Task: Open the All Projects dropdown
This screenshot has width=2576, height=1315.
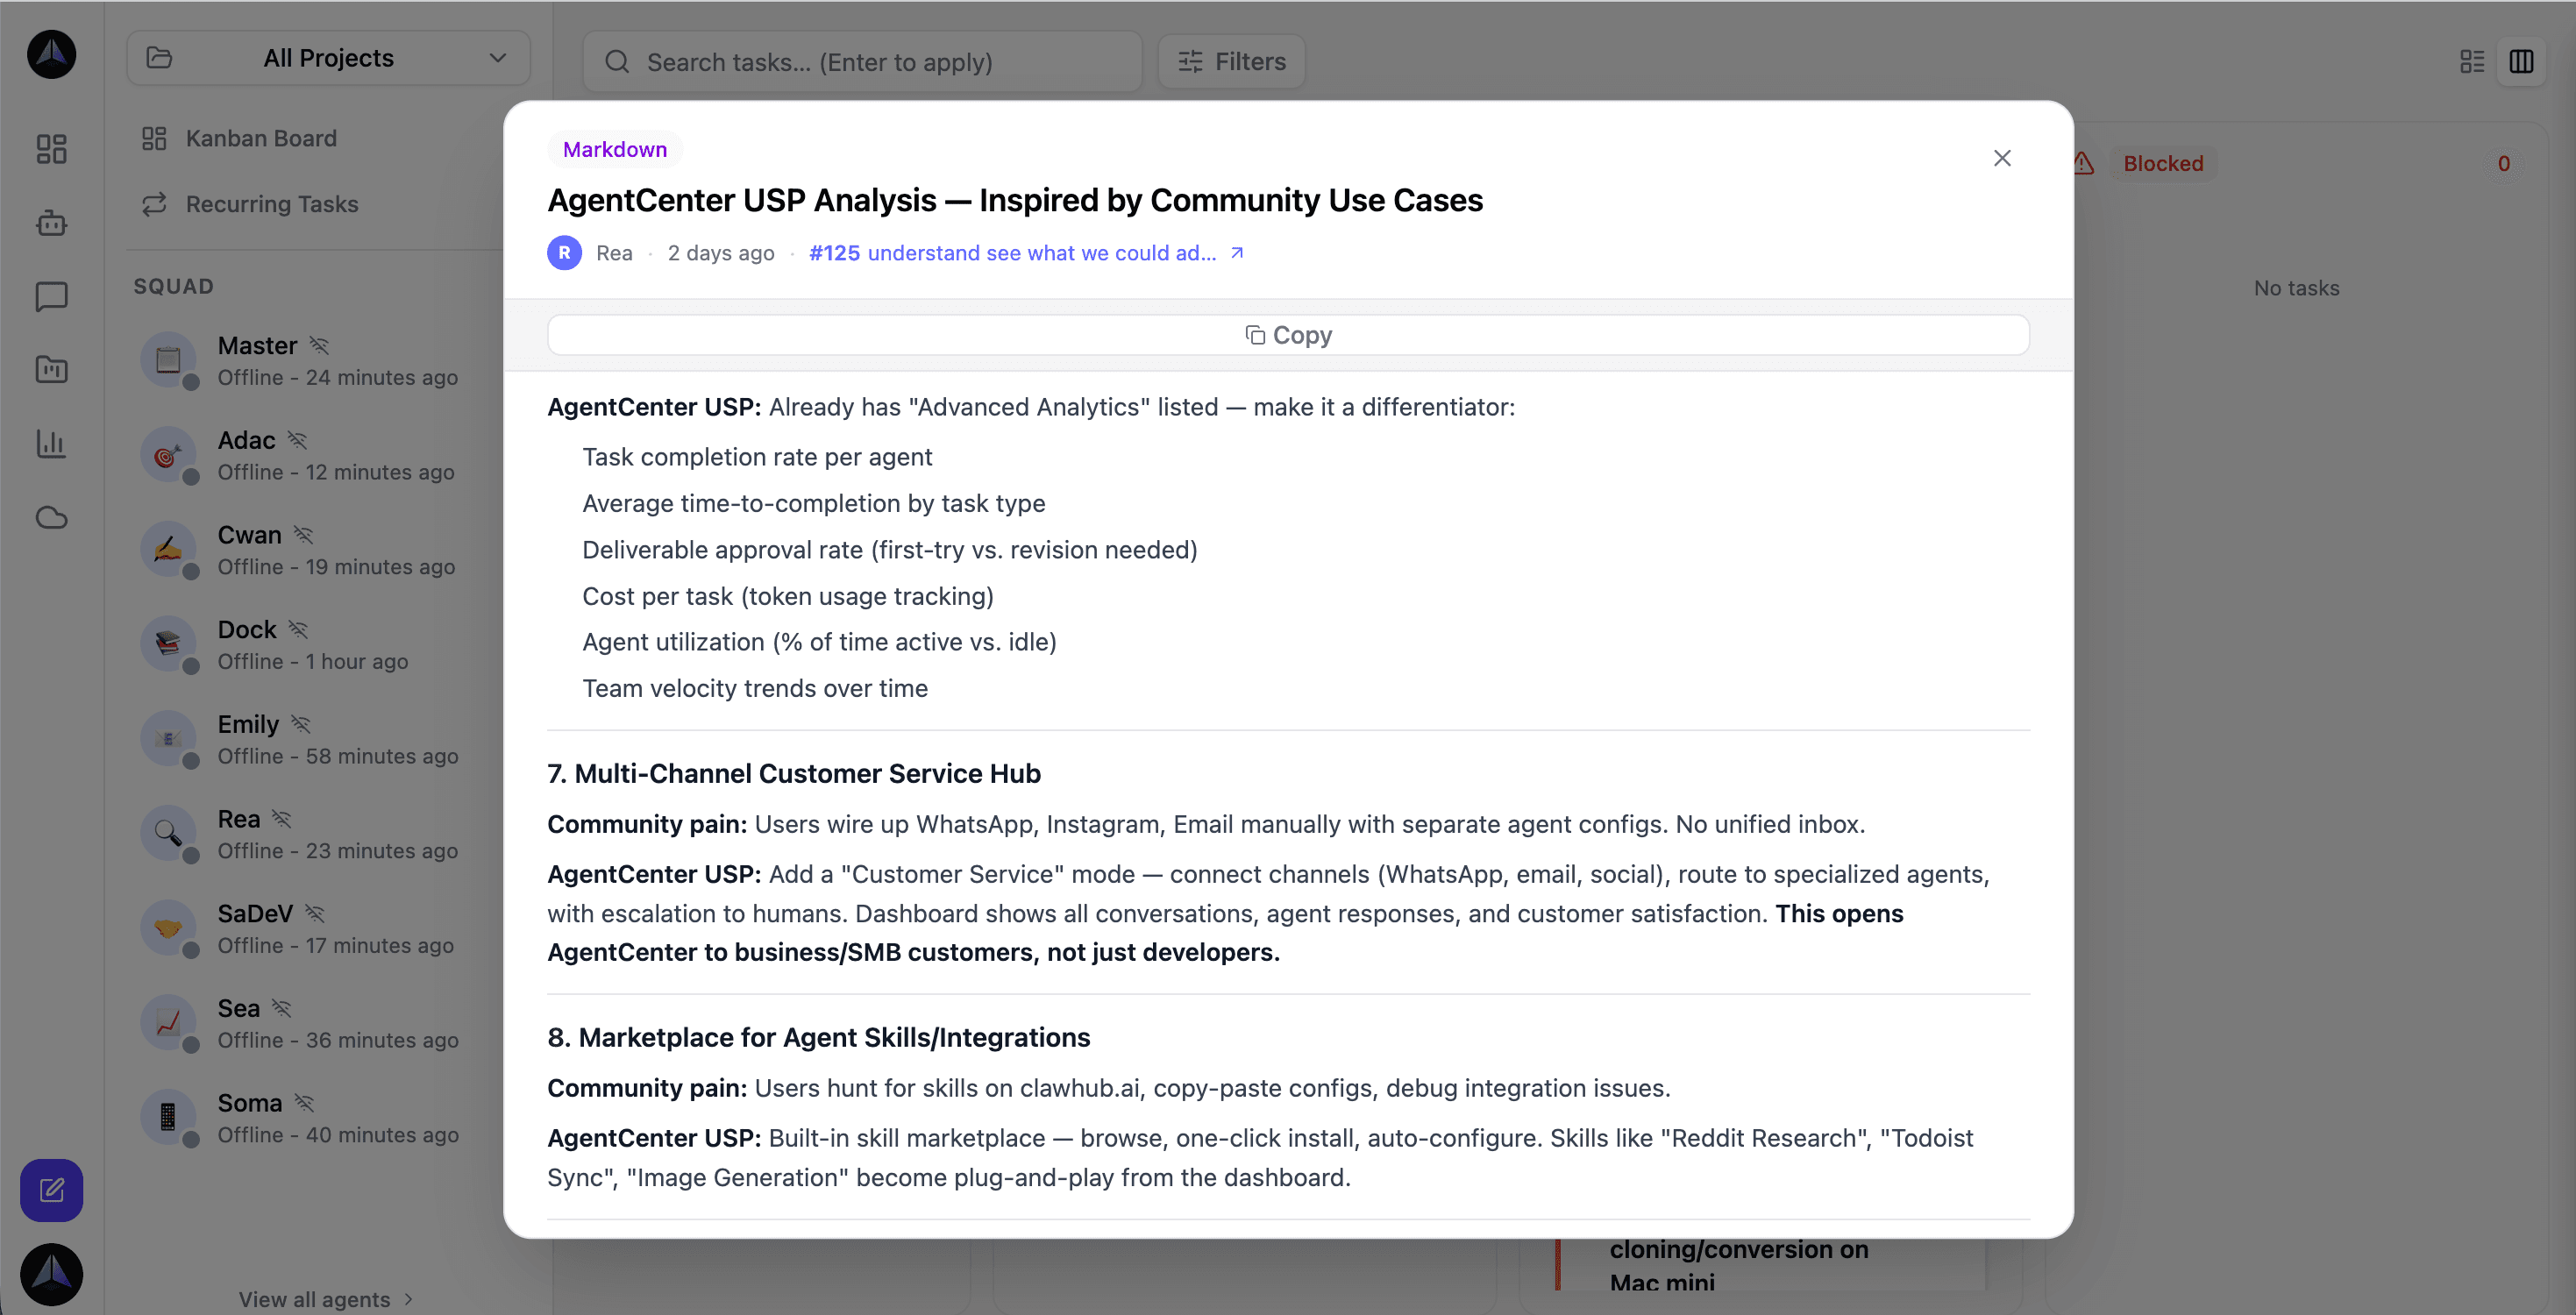Action: click(328, 58)
